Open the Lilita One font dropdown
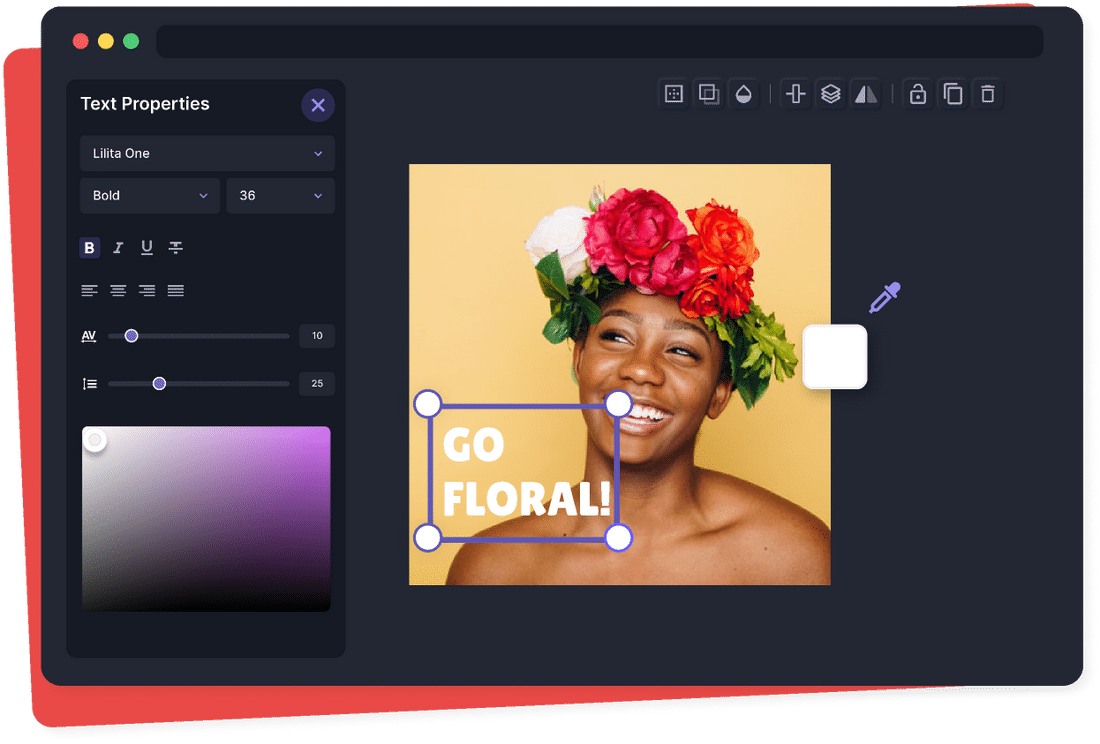This screenshot has height=744, width=1100. [x=207, y=154]
